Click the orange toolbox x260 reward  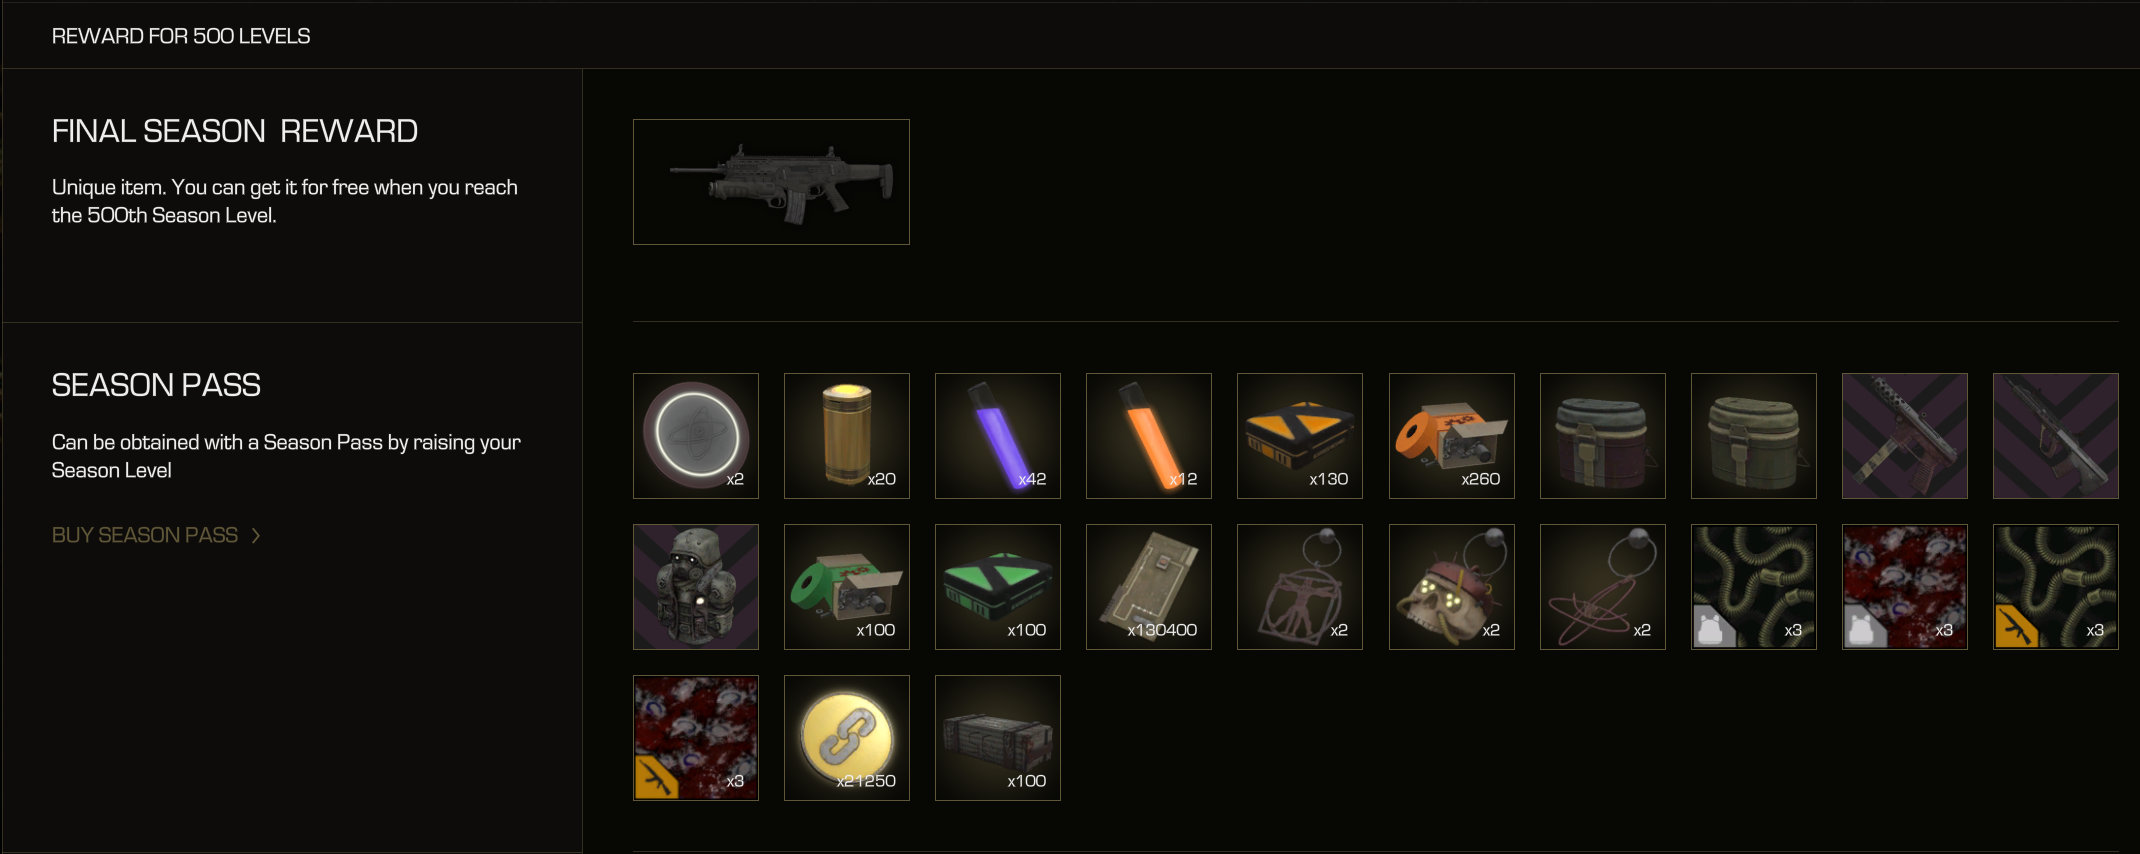point(1452,436)
